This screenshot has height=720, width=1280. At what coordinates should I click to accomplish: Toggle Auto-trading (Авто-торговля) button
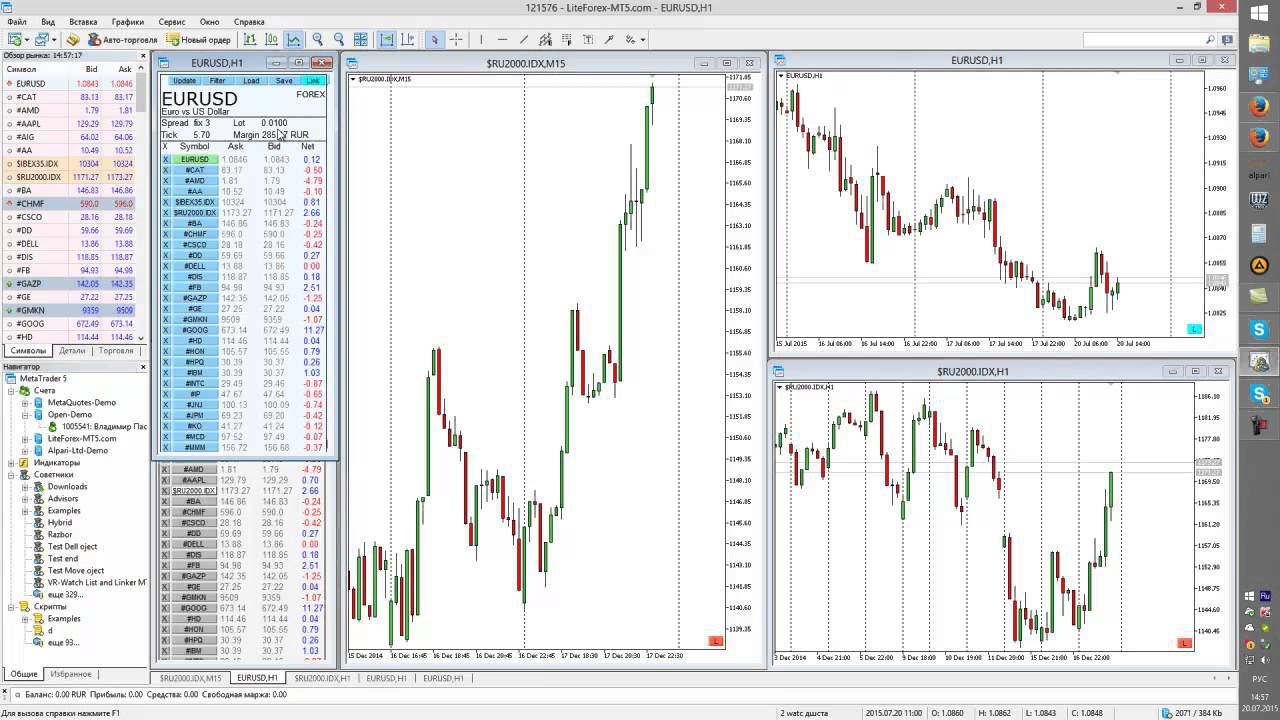pos(123,39)
